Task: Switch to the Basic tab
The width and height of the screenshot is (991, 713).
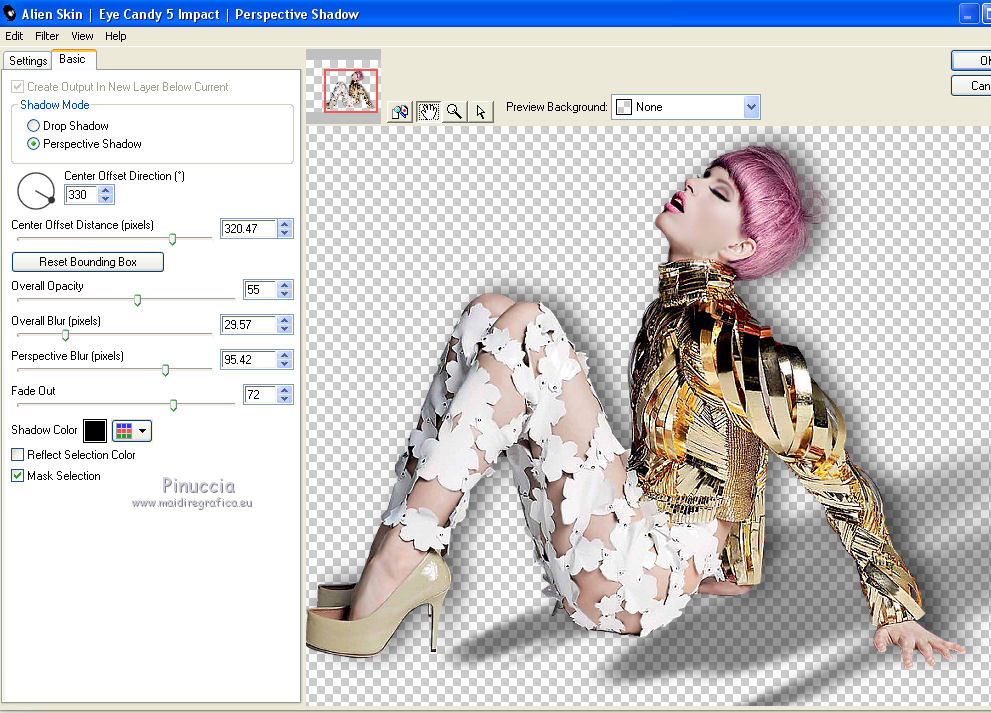Action: tap(73, 59)
